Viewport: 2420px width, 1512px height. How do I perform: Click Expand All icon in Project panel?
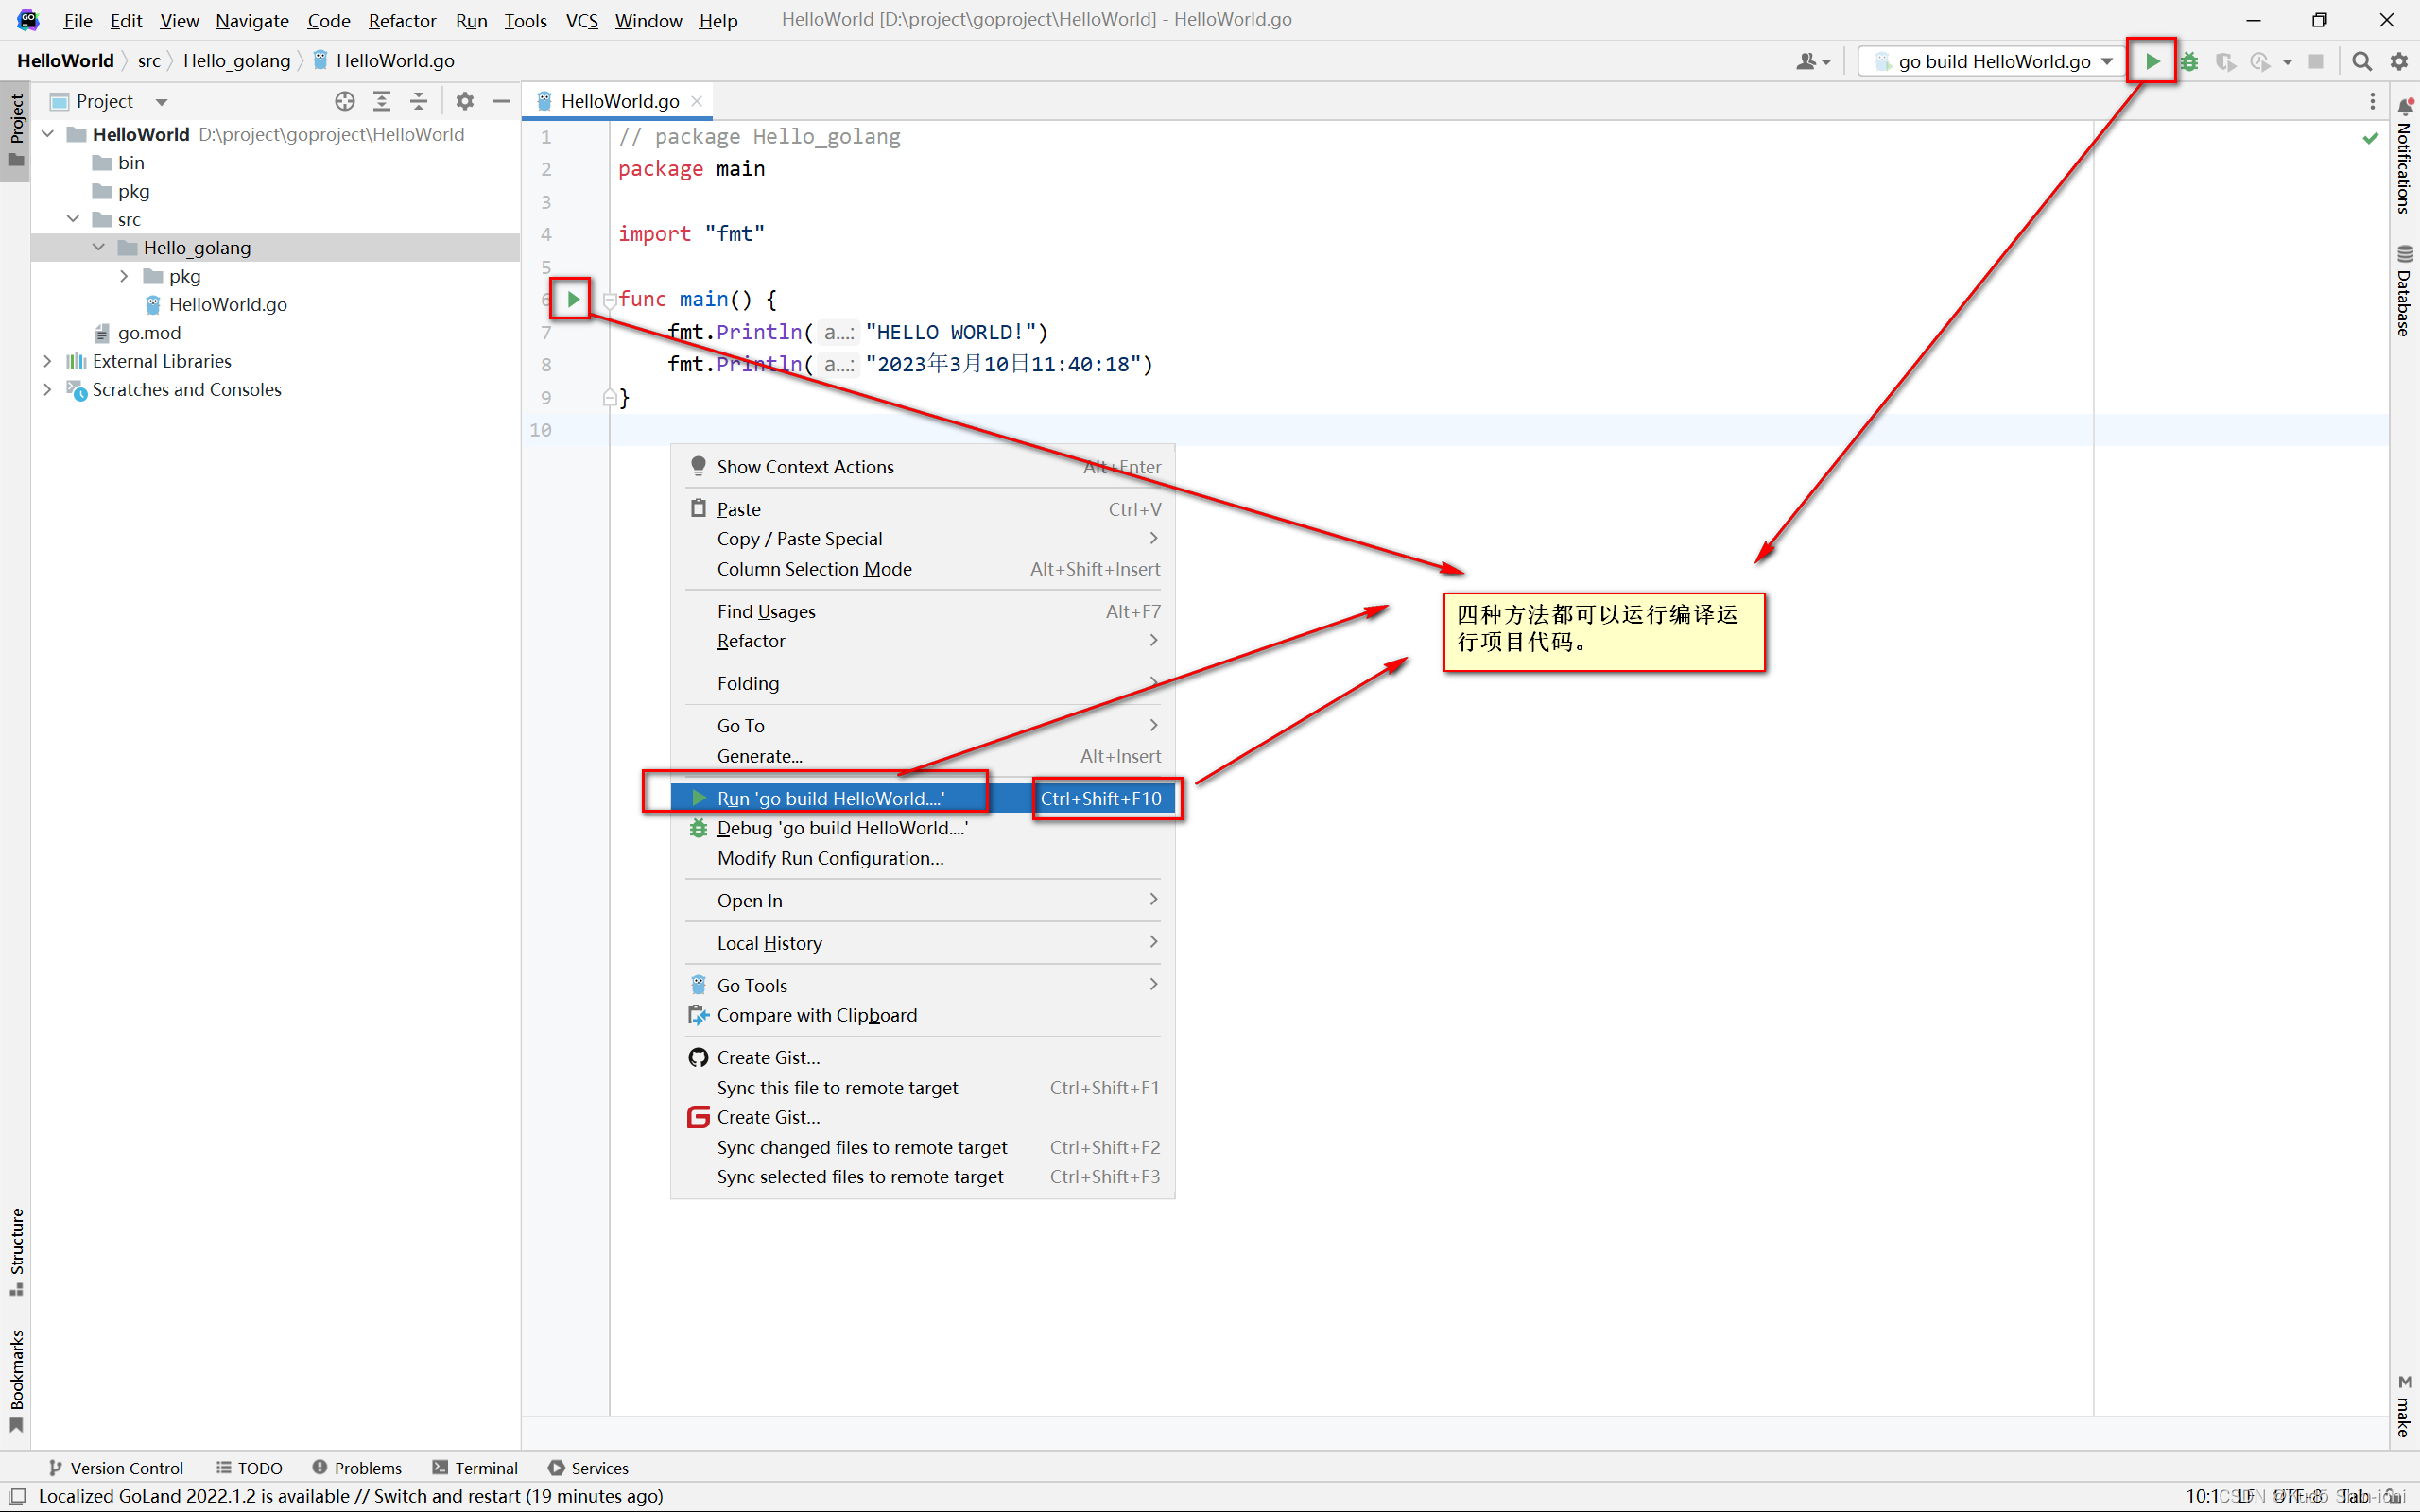click(x=382, y=101)
